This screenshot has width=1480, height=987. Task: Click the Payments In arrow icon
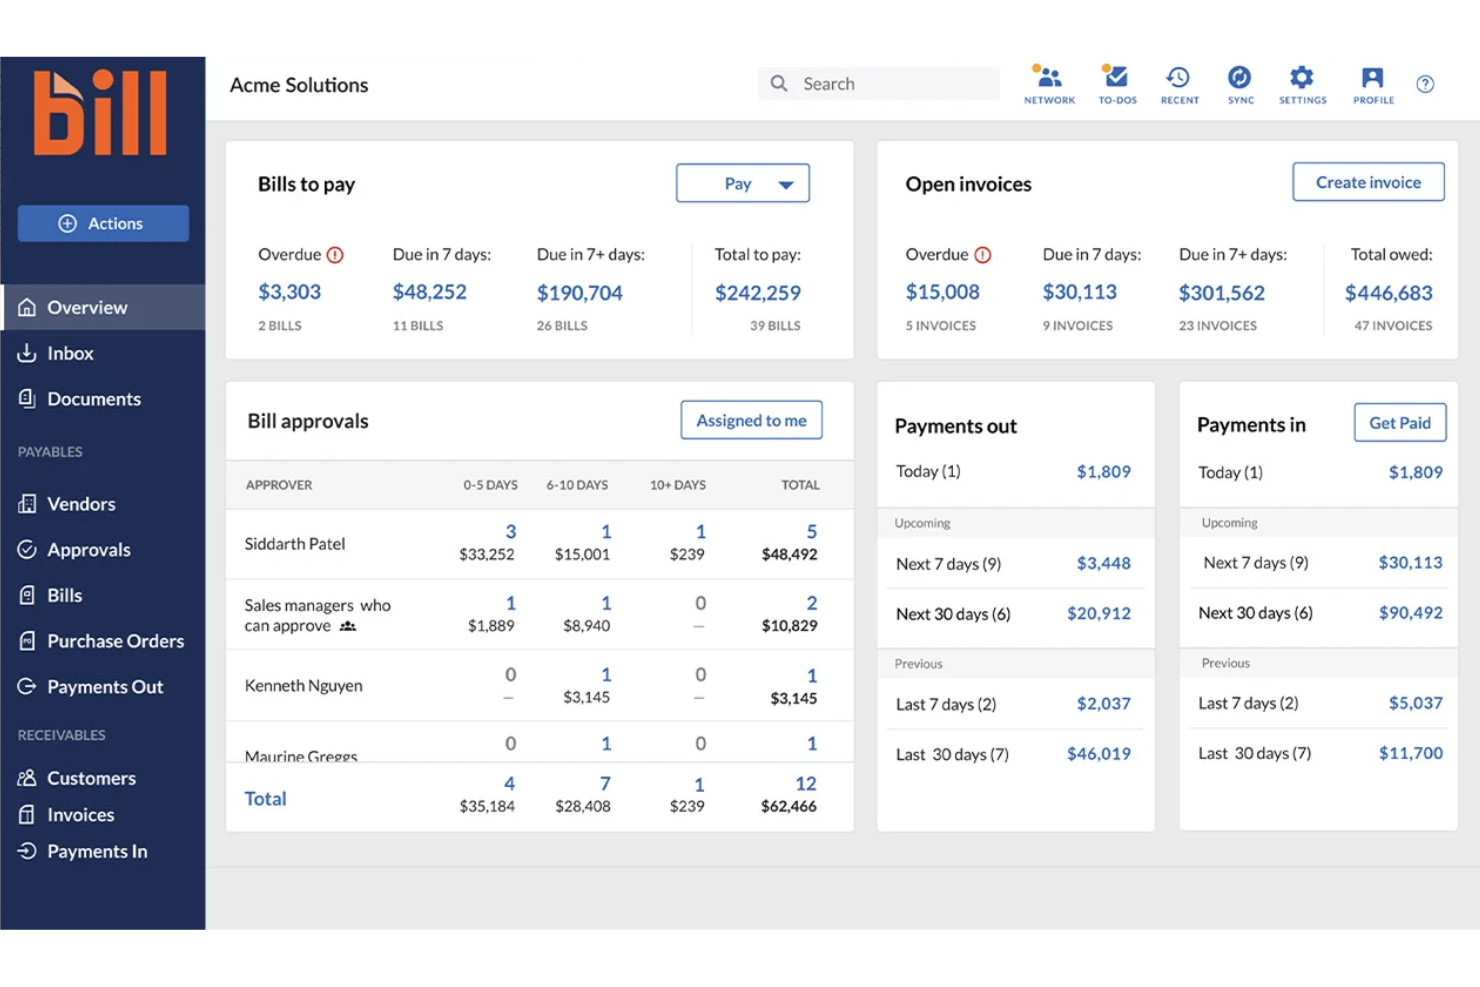pyautogui.click(x=27, y=851)
